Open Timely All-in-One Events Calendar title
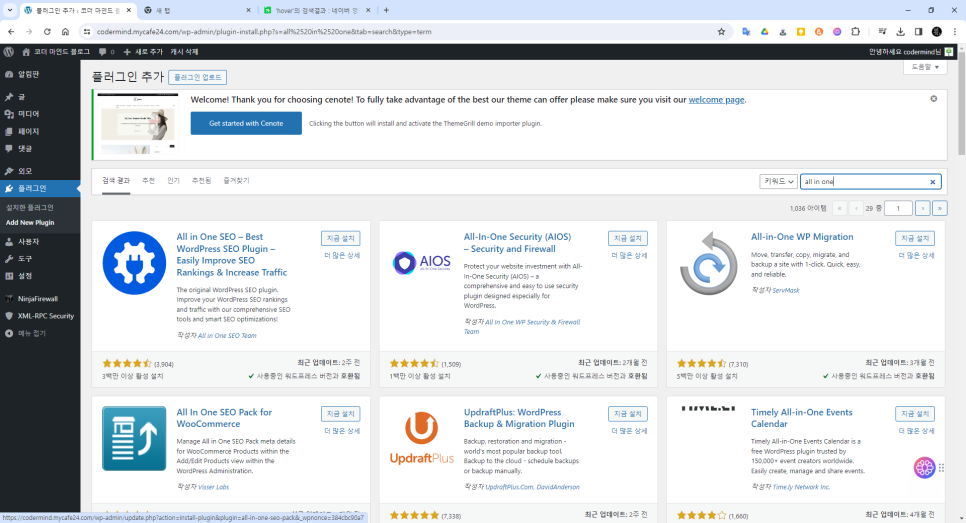The height and width of the screenshot is (523, 966). 802,418
